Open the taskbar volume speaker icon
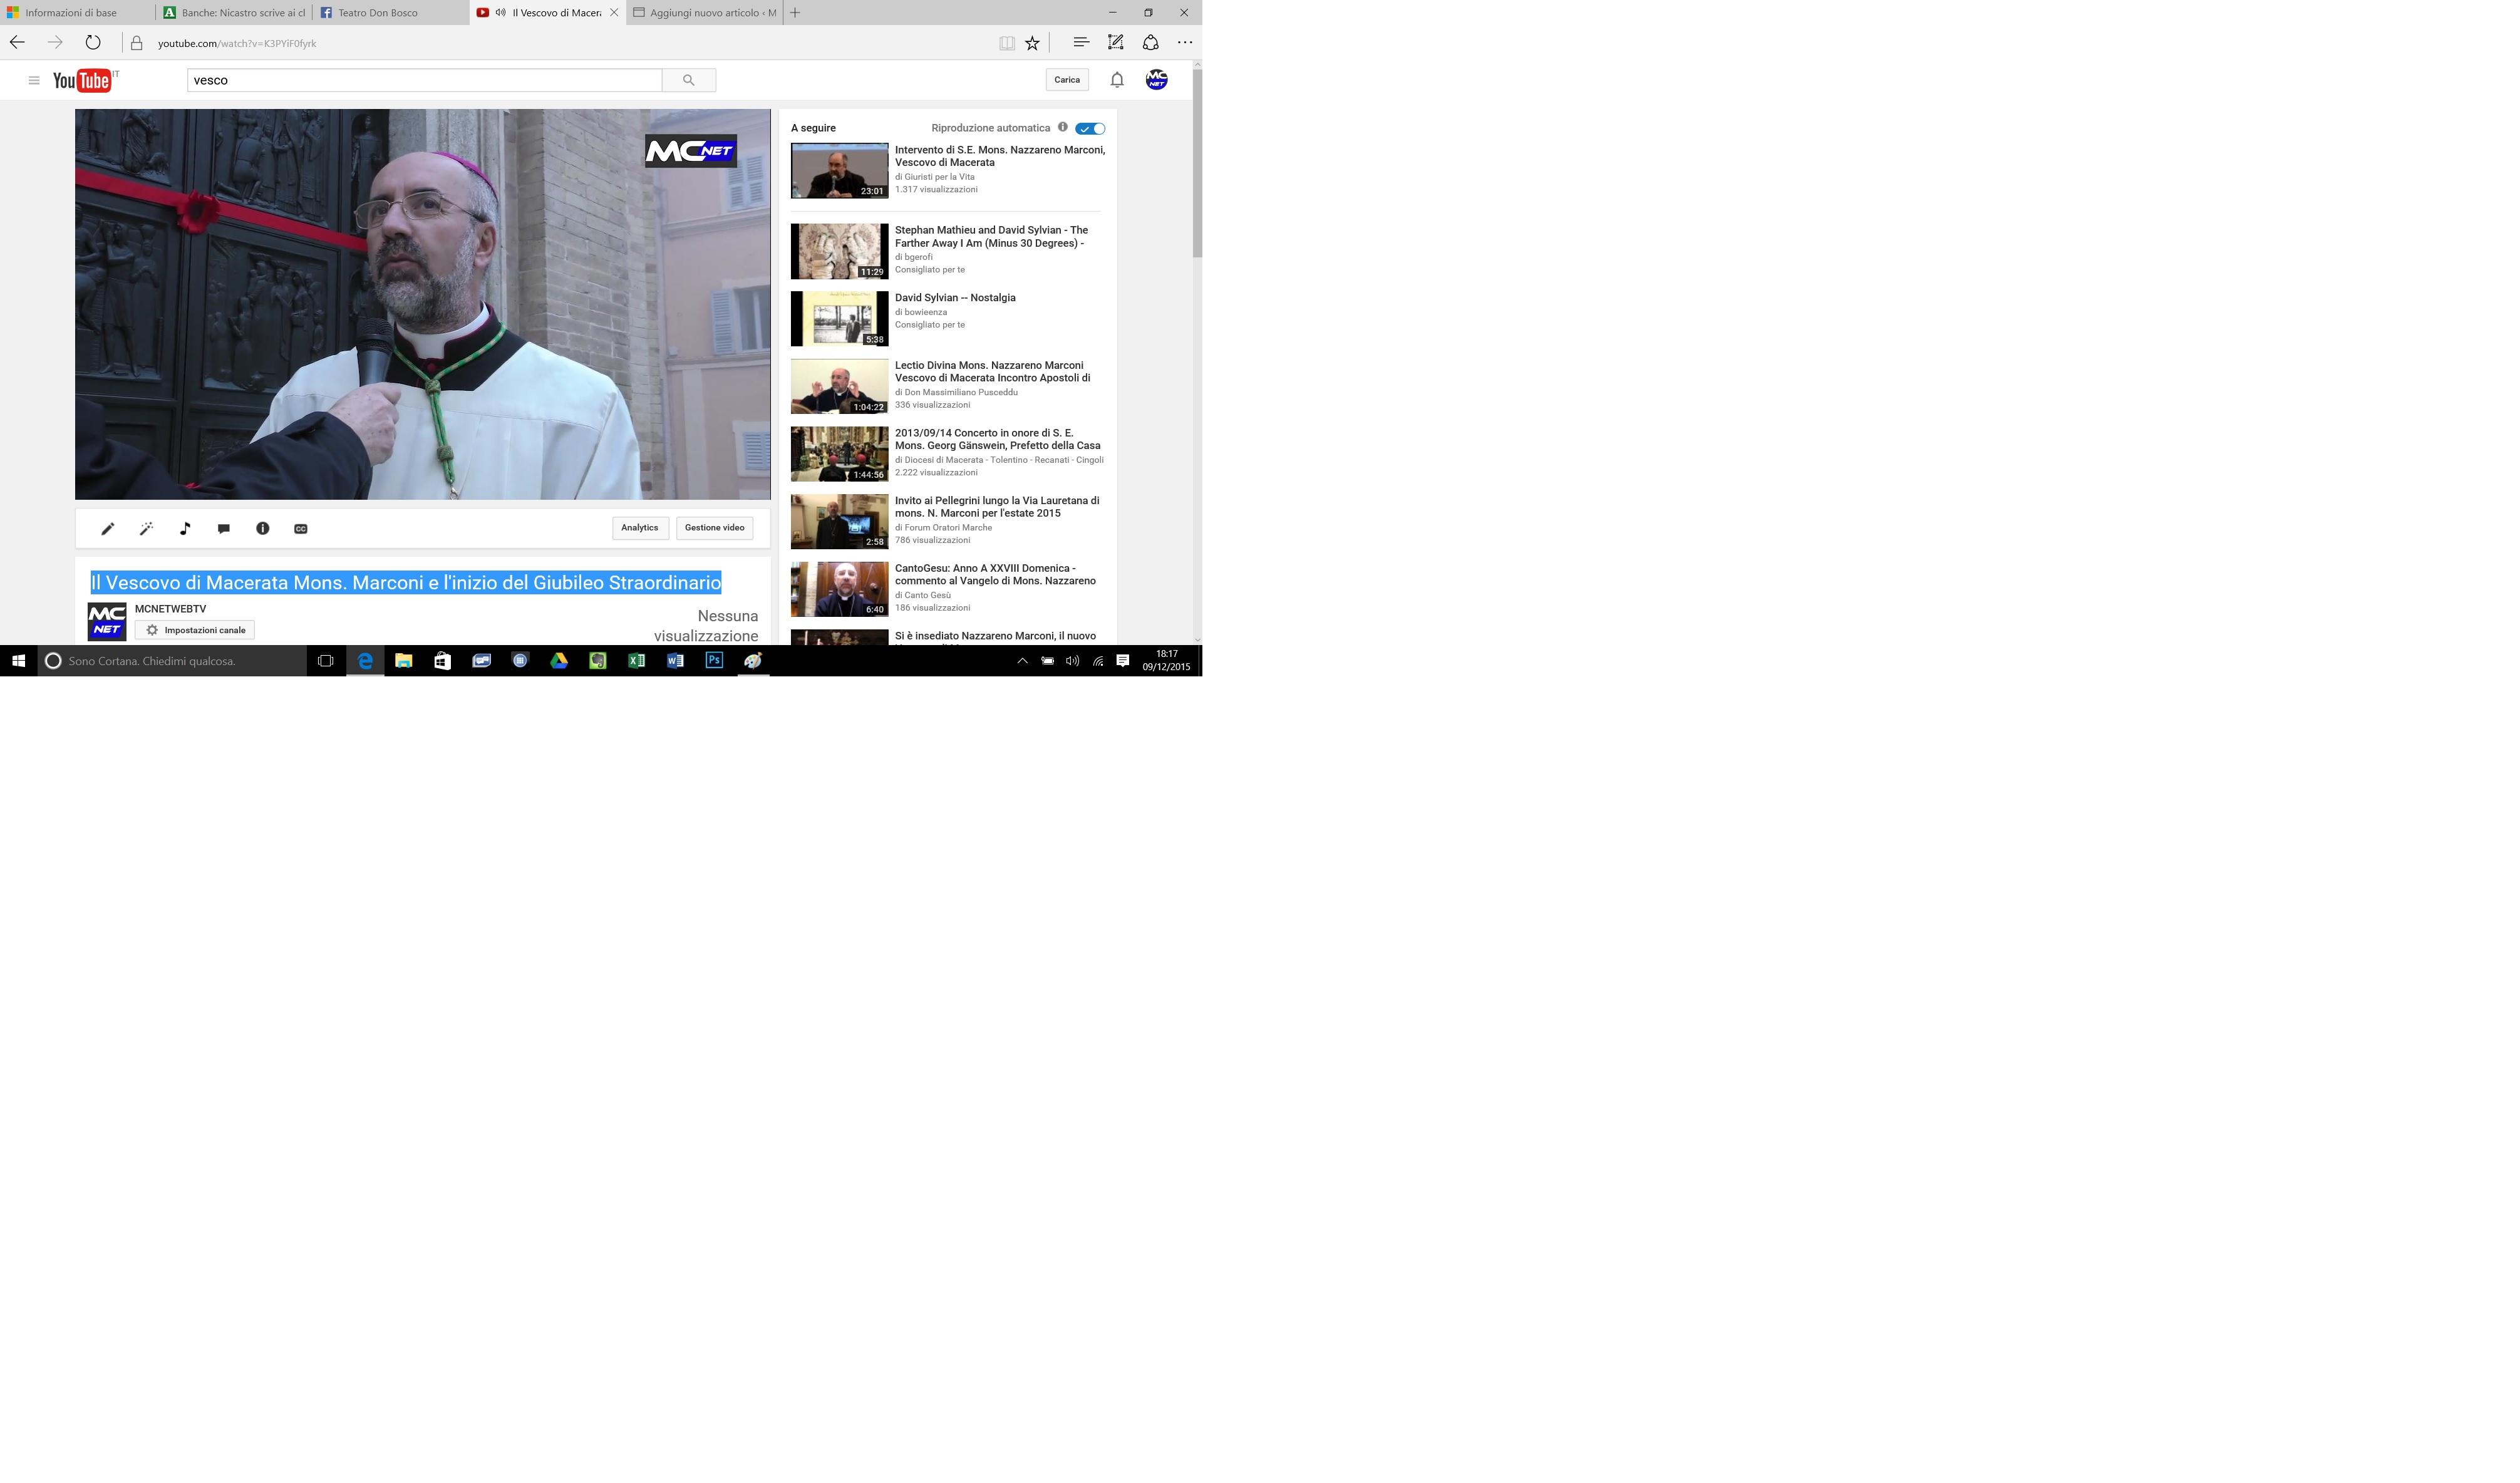2520x1483 pixels. pos(1072,661)
